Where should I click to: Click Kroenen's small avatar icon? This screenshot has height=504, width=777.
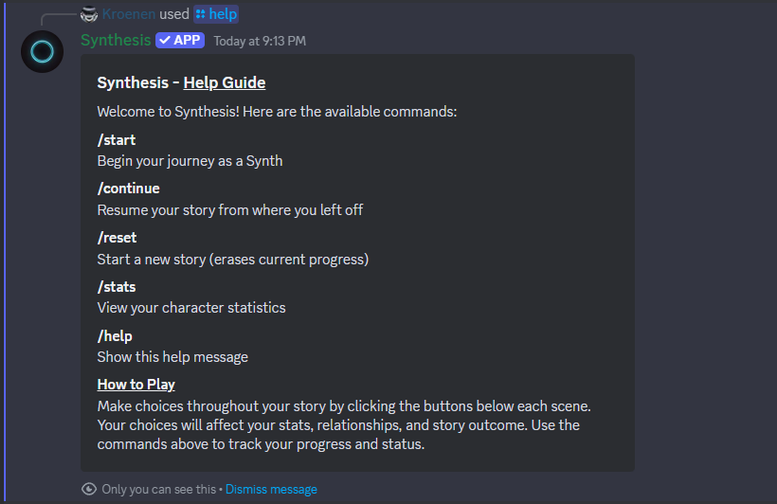(x=90, y=14)
